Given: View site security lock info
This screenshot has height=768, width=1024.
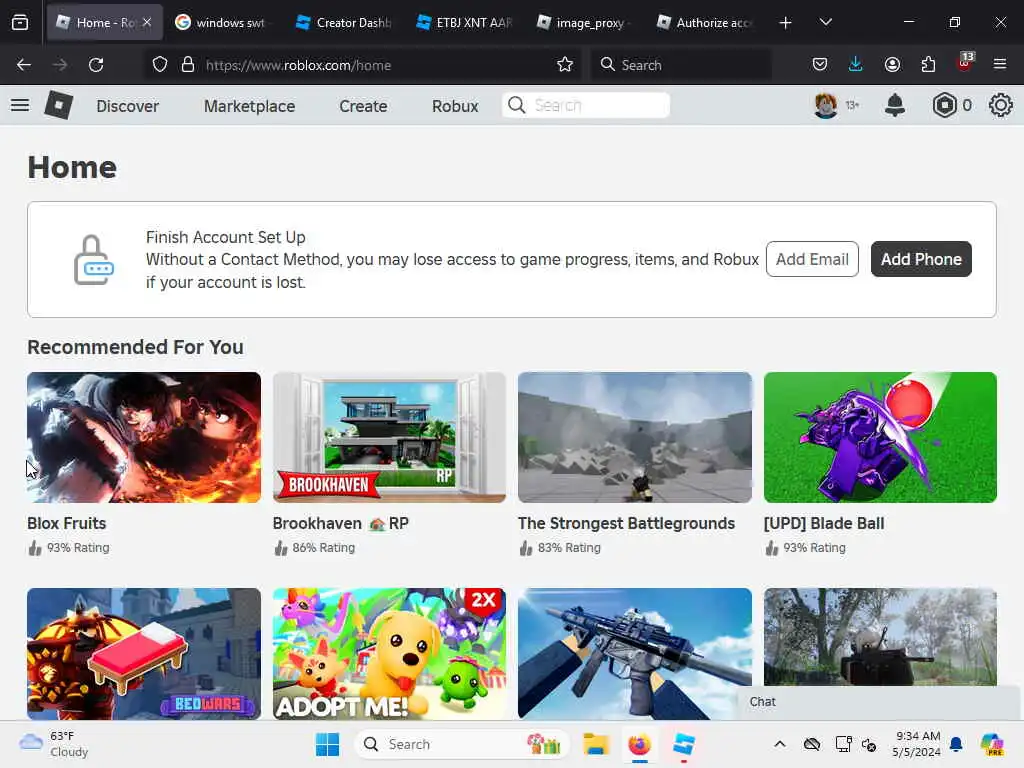Looking at the screenshot, I should pos(188,65).
